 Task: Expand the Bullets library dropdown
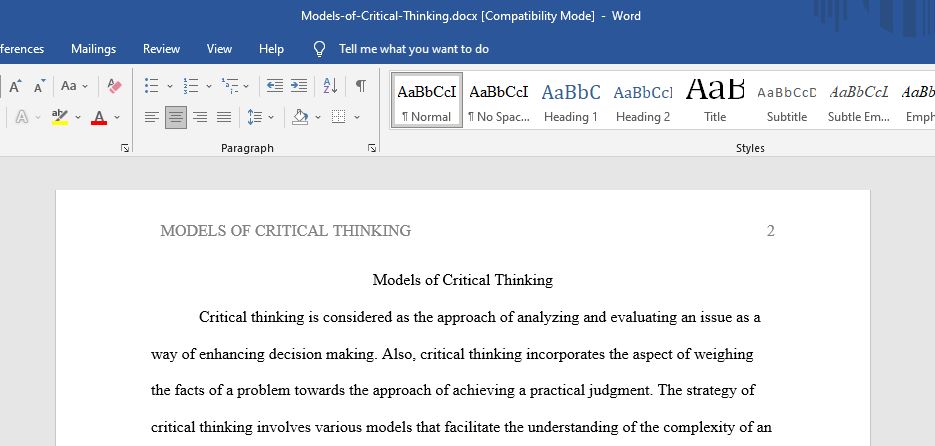coord(169,86)
